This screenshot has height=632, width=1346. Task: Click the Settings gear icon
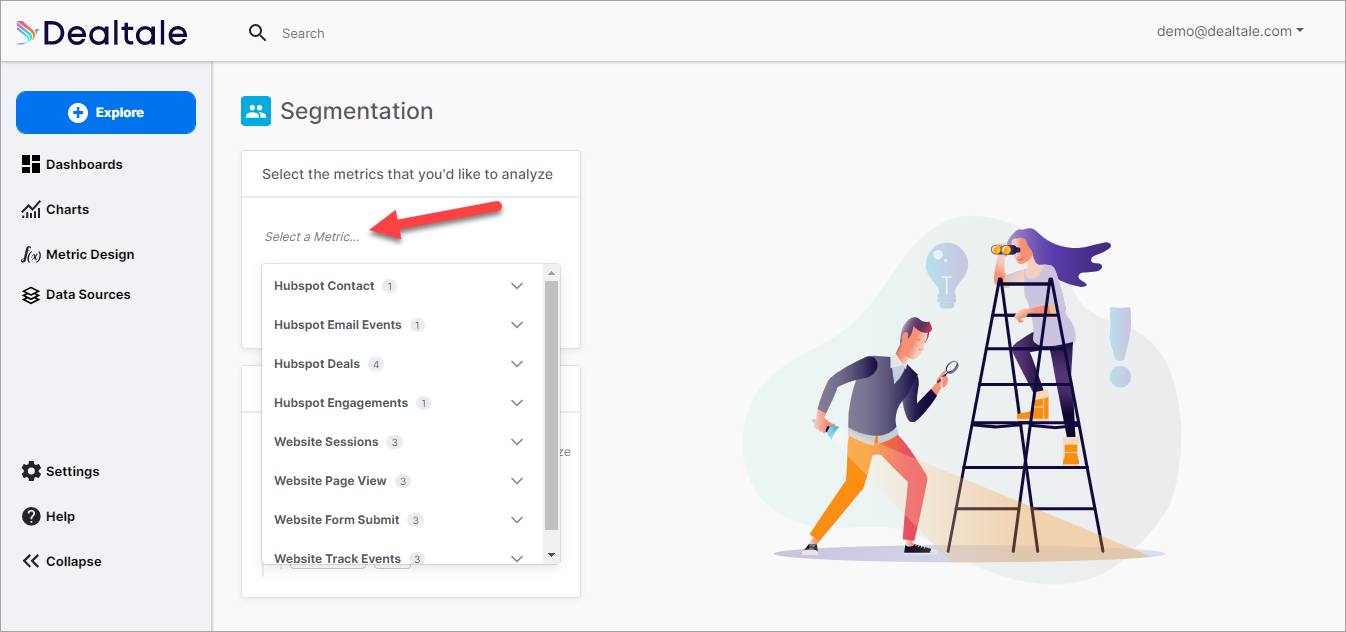coord(31,471)
